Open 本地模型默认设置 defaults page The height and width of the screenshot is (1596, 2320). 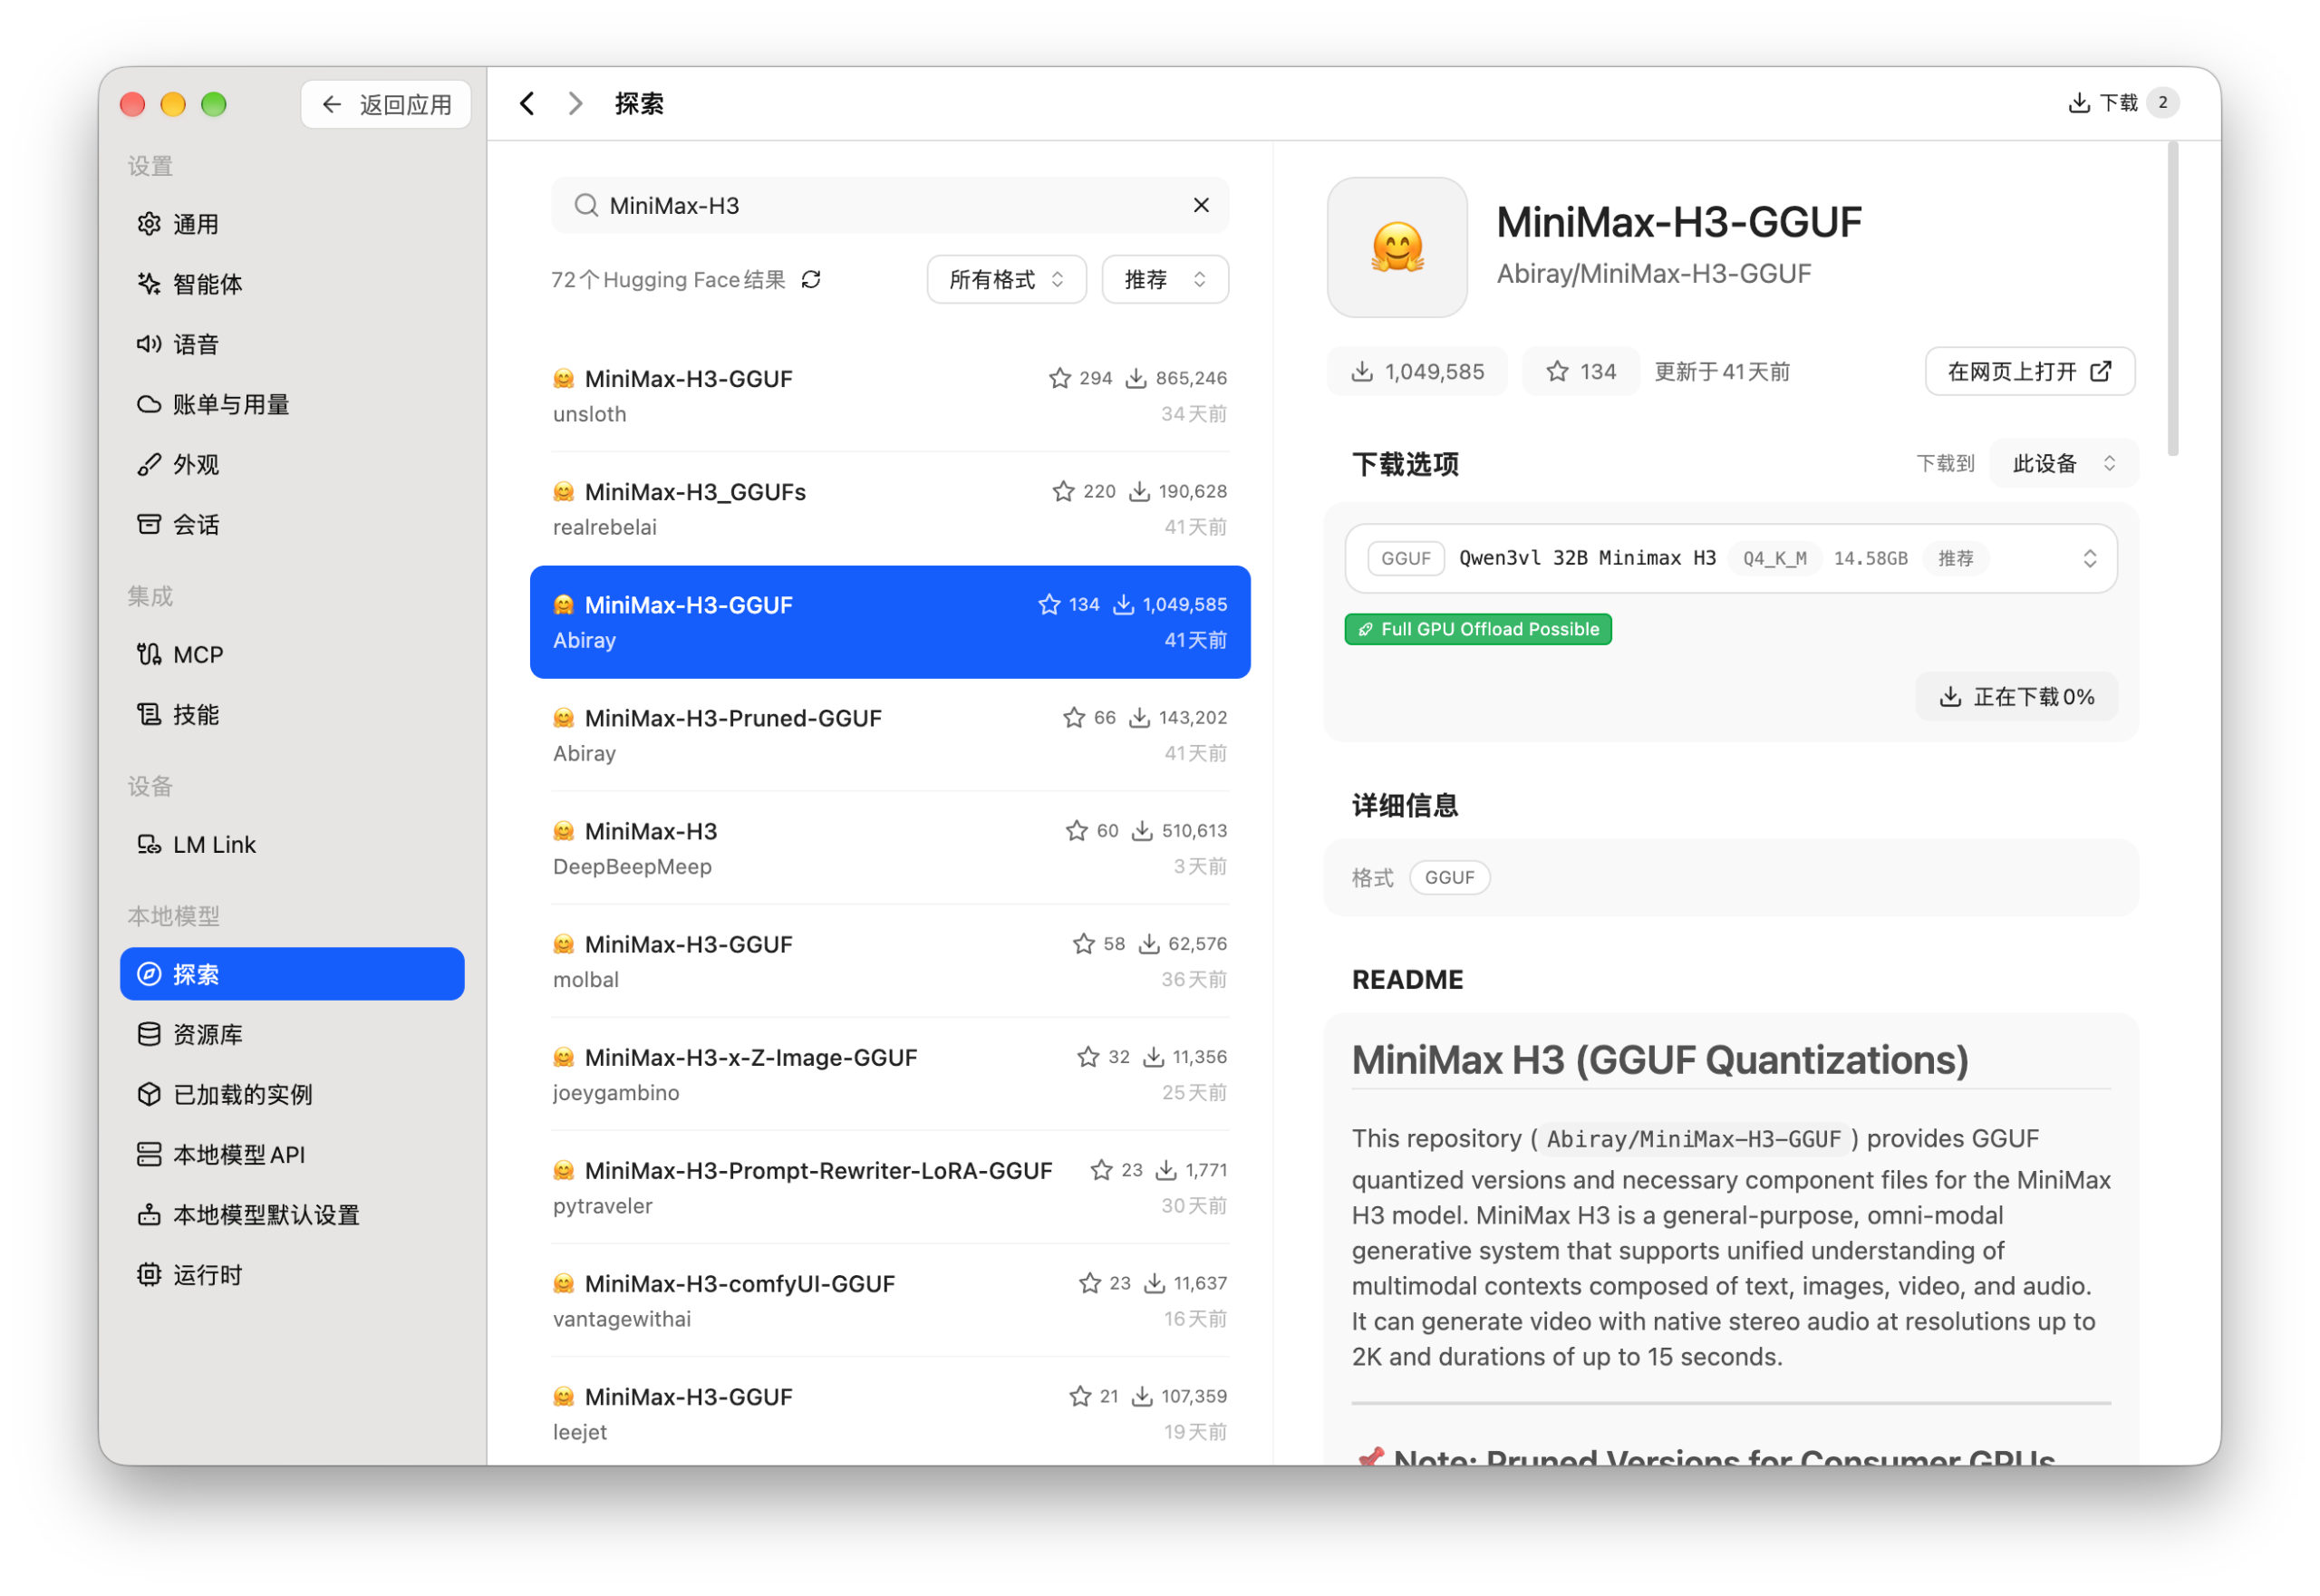coord(291,1214)
